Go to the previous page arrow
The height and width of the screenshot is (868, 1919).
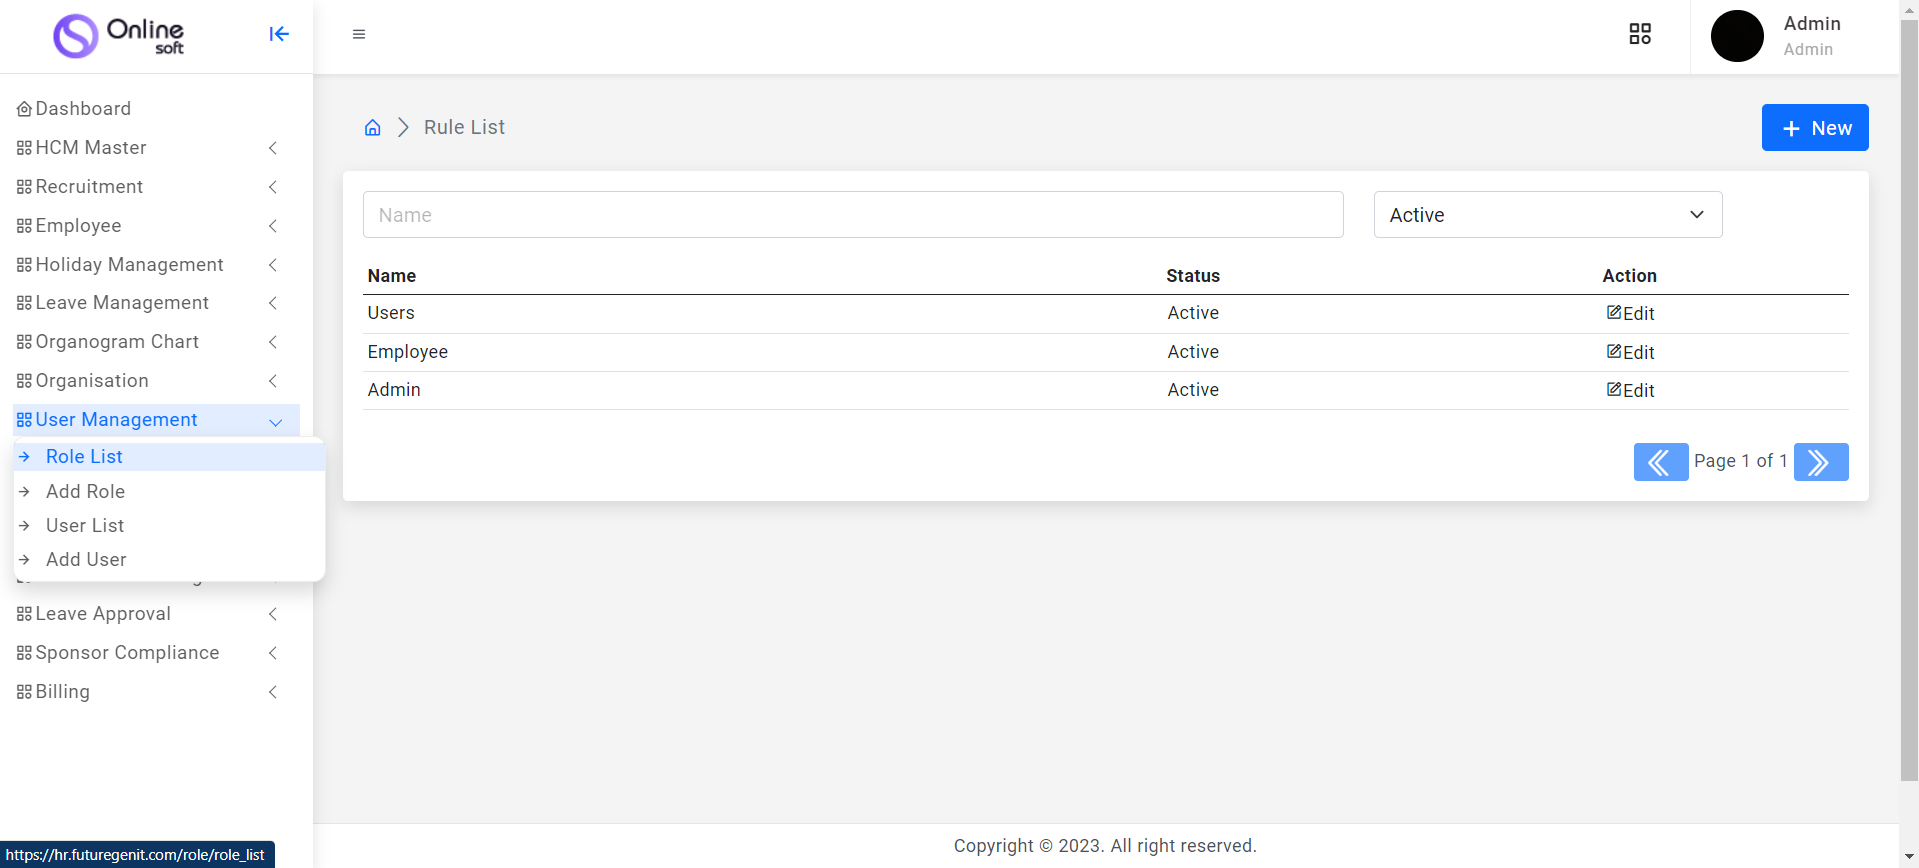[1660, 462]
